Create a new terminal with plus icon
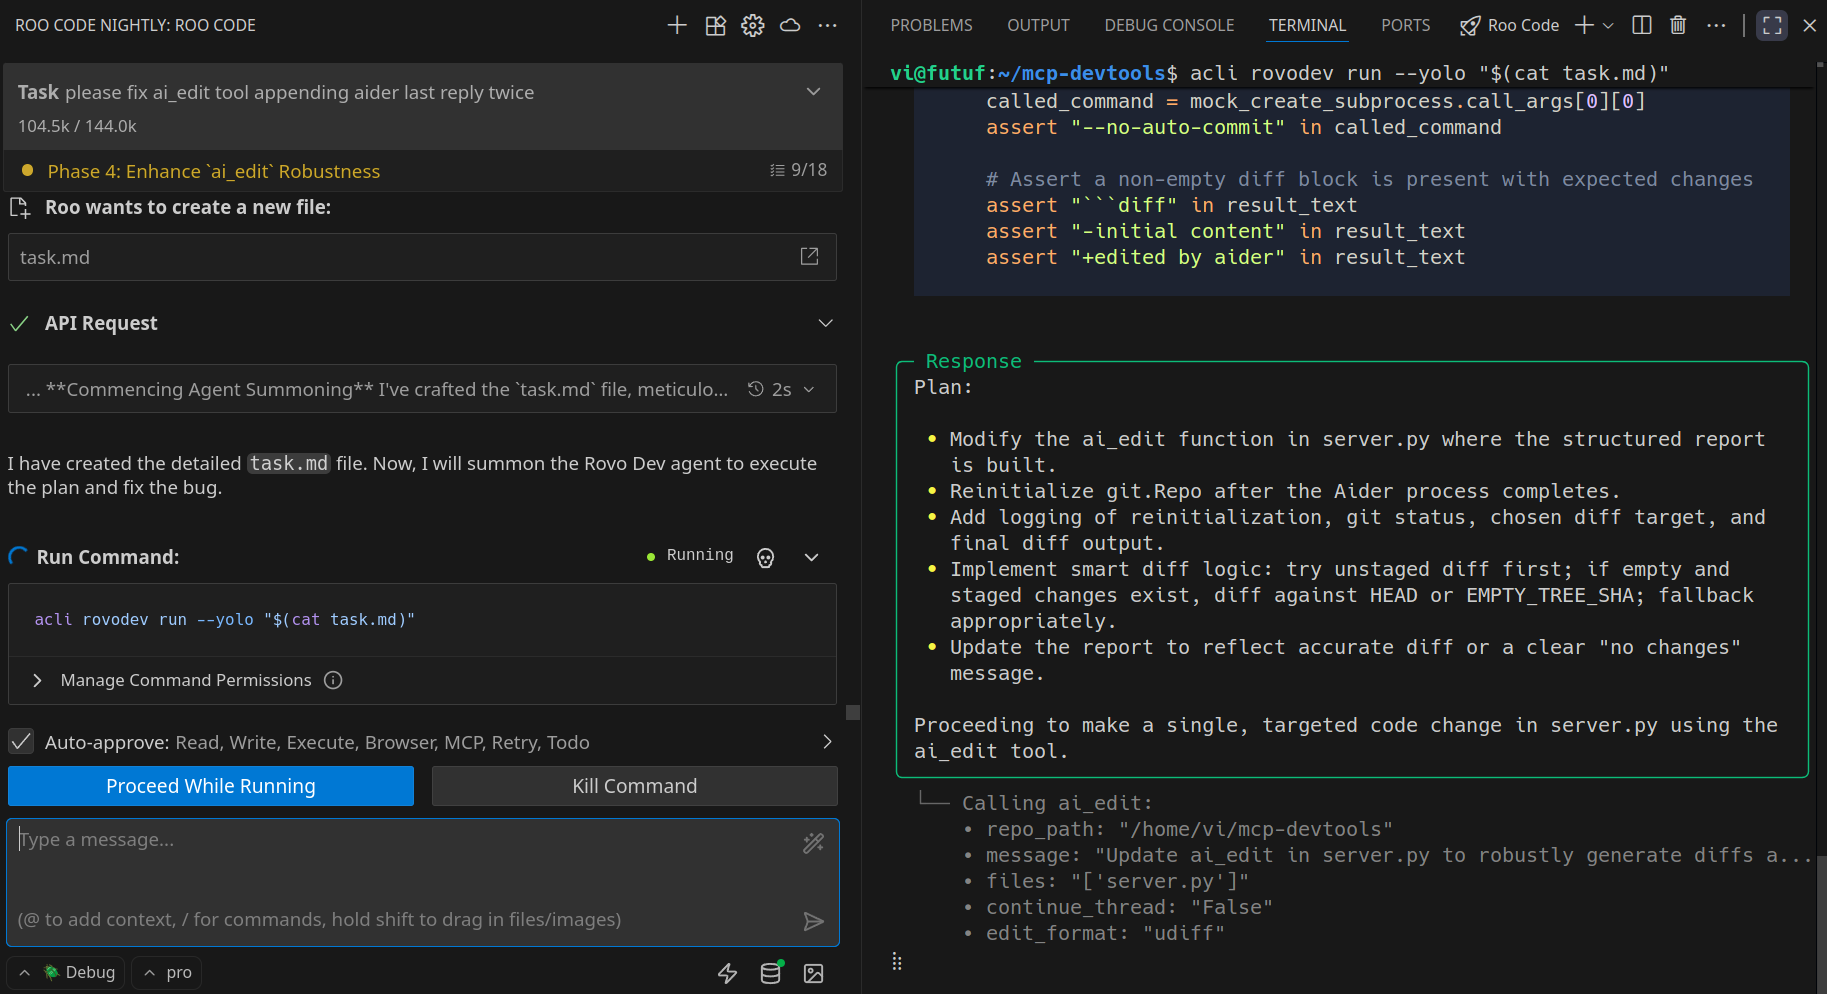Image resolution: width=1827 pixels, height=994 pixels. coord(1584,25)
